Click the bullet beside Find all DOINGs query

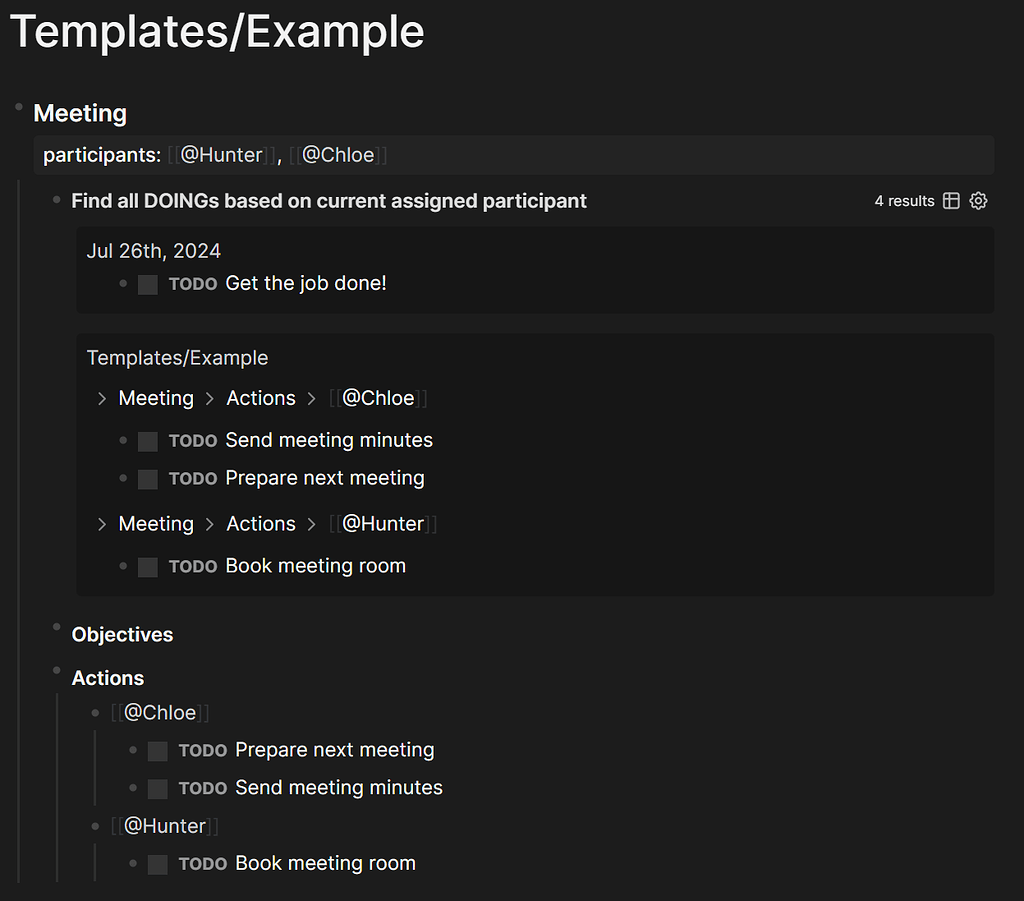point(57,201)
